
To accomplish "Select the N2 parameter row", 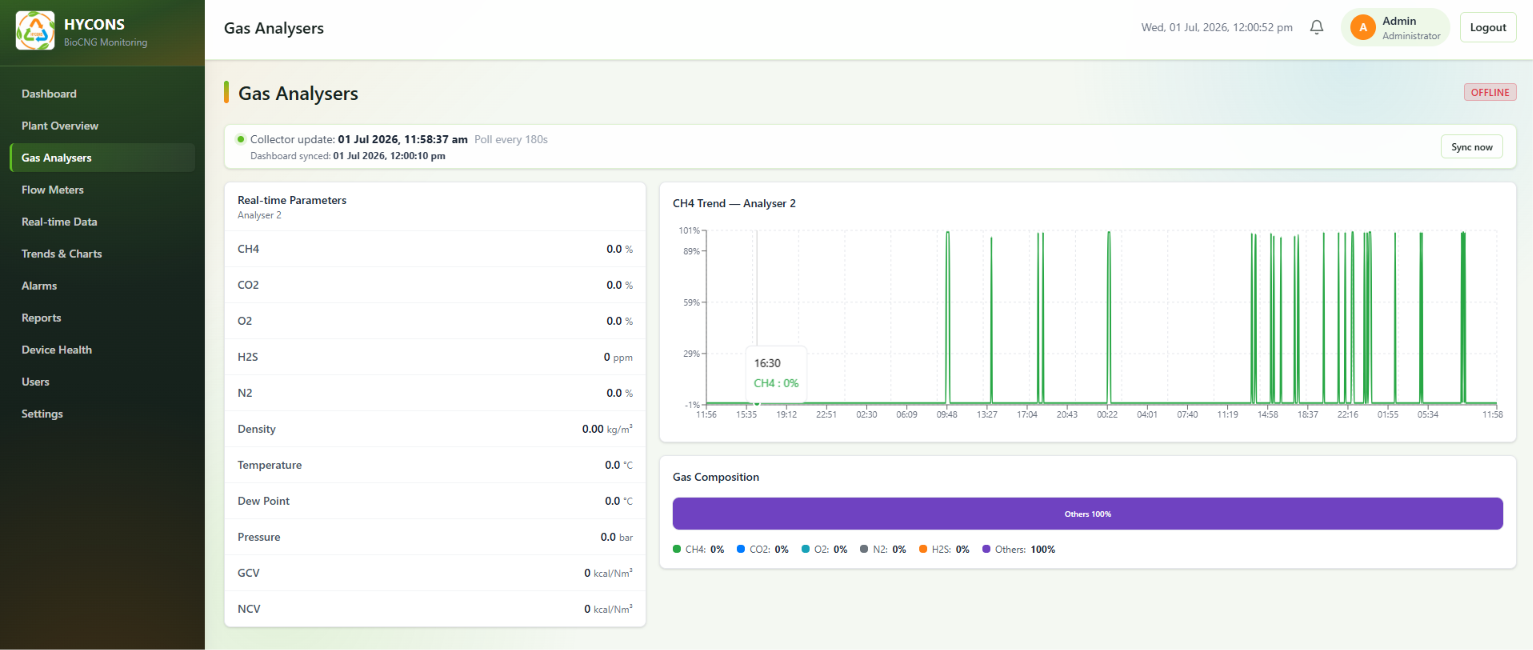I will 435,393.
